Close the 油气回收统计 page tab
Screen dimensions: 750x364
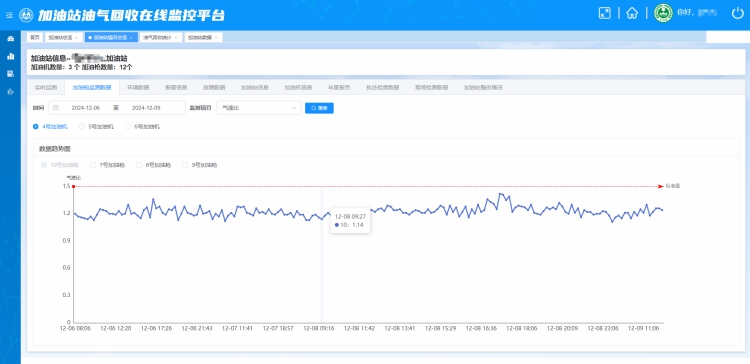click(176, 37)
